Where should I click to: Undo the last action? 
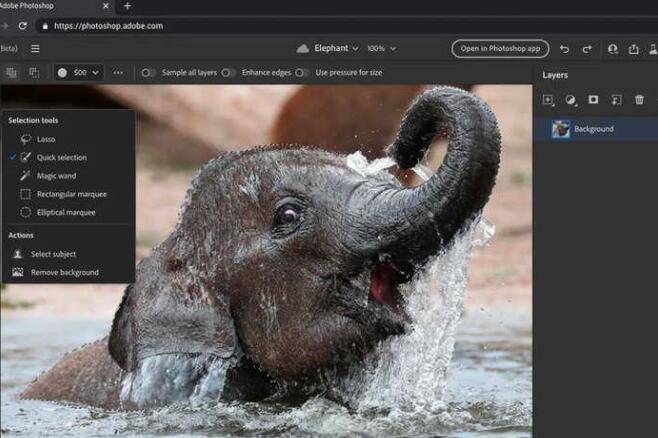[x=564, y=49]
